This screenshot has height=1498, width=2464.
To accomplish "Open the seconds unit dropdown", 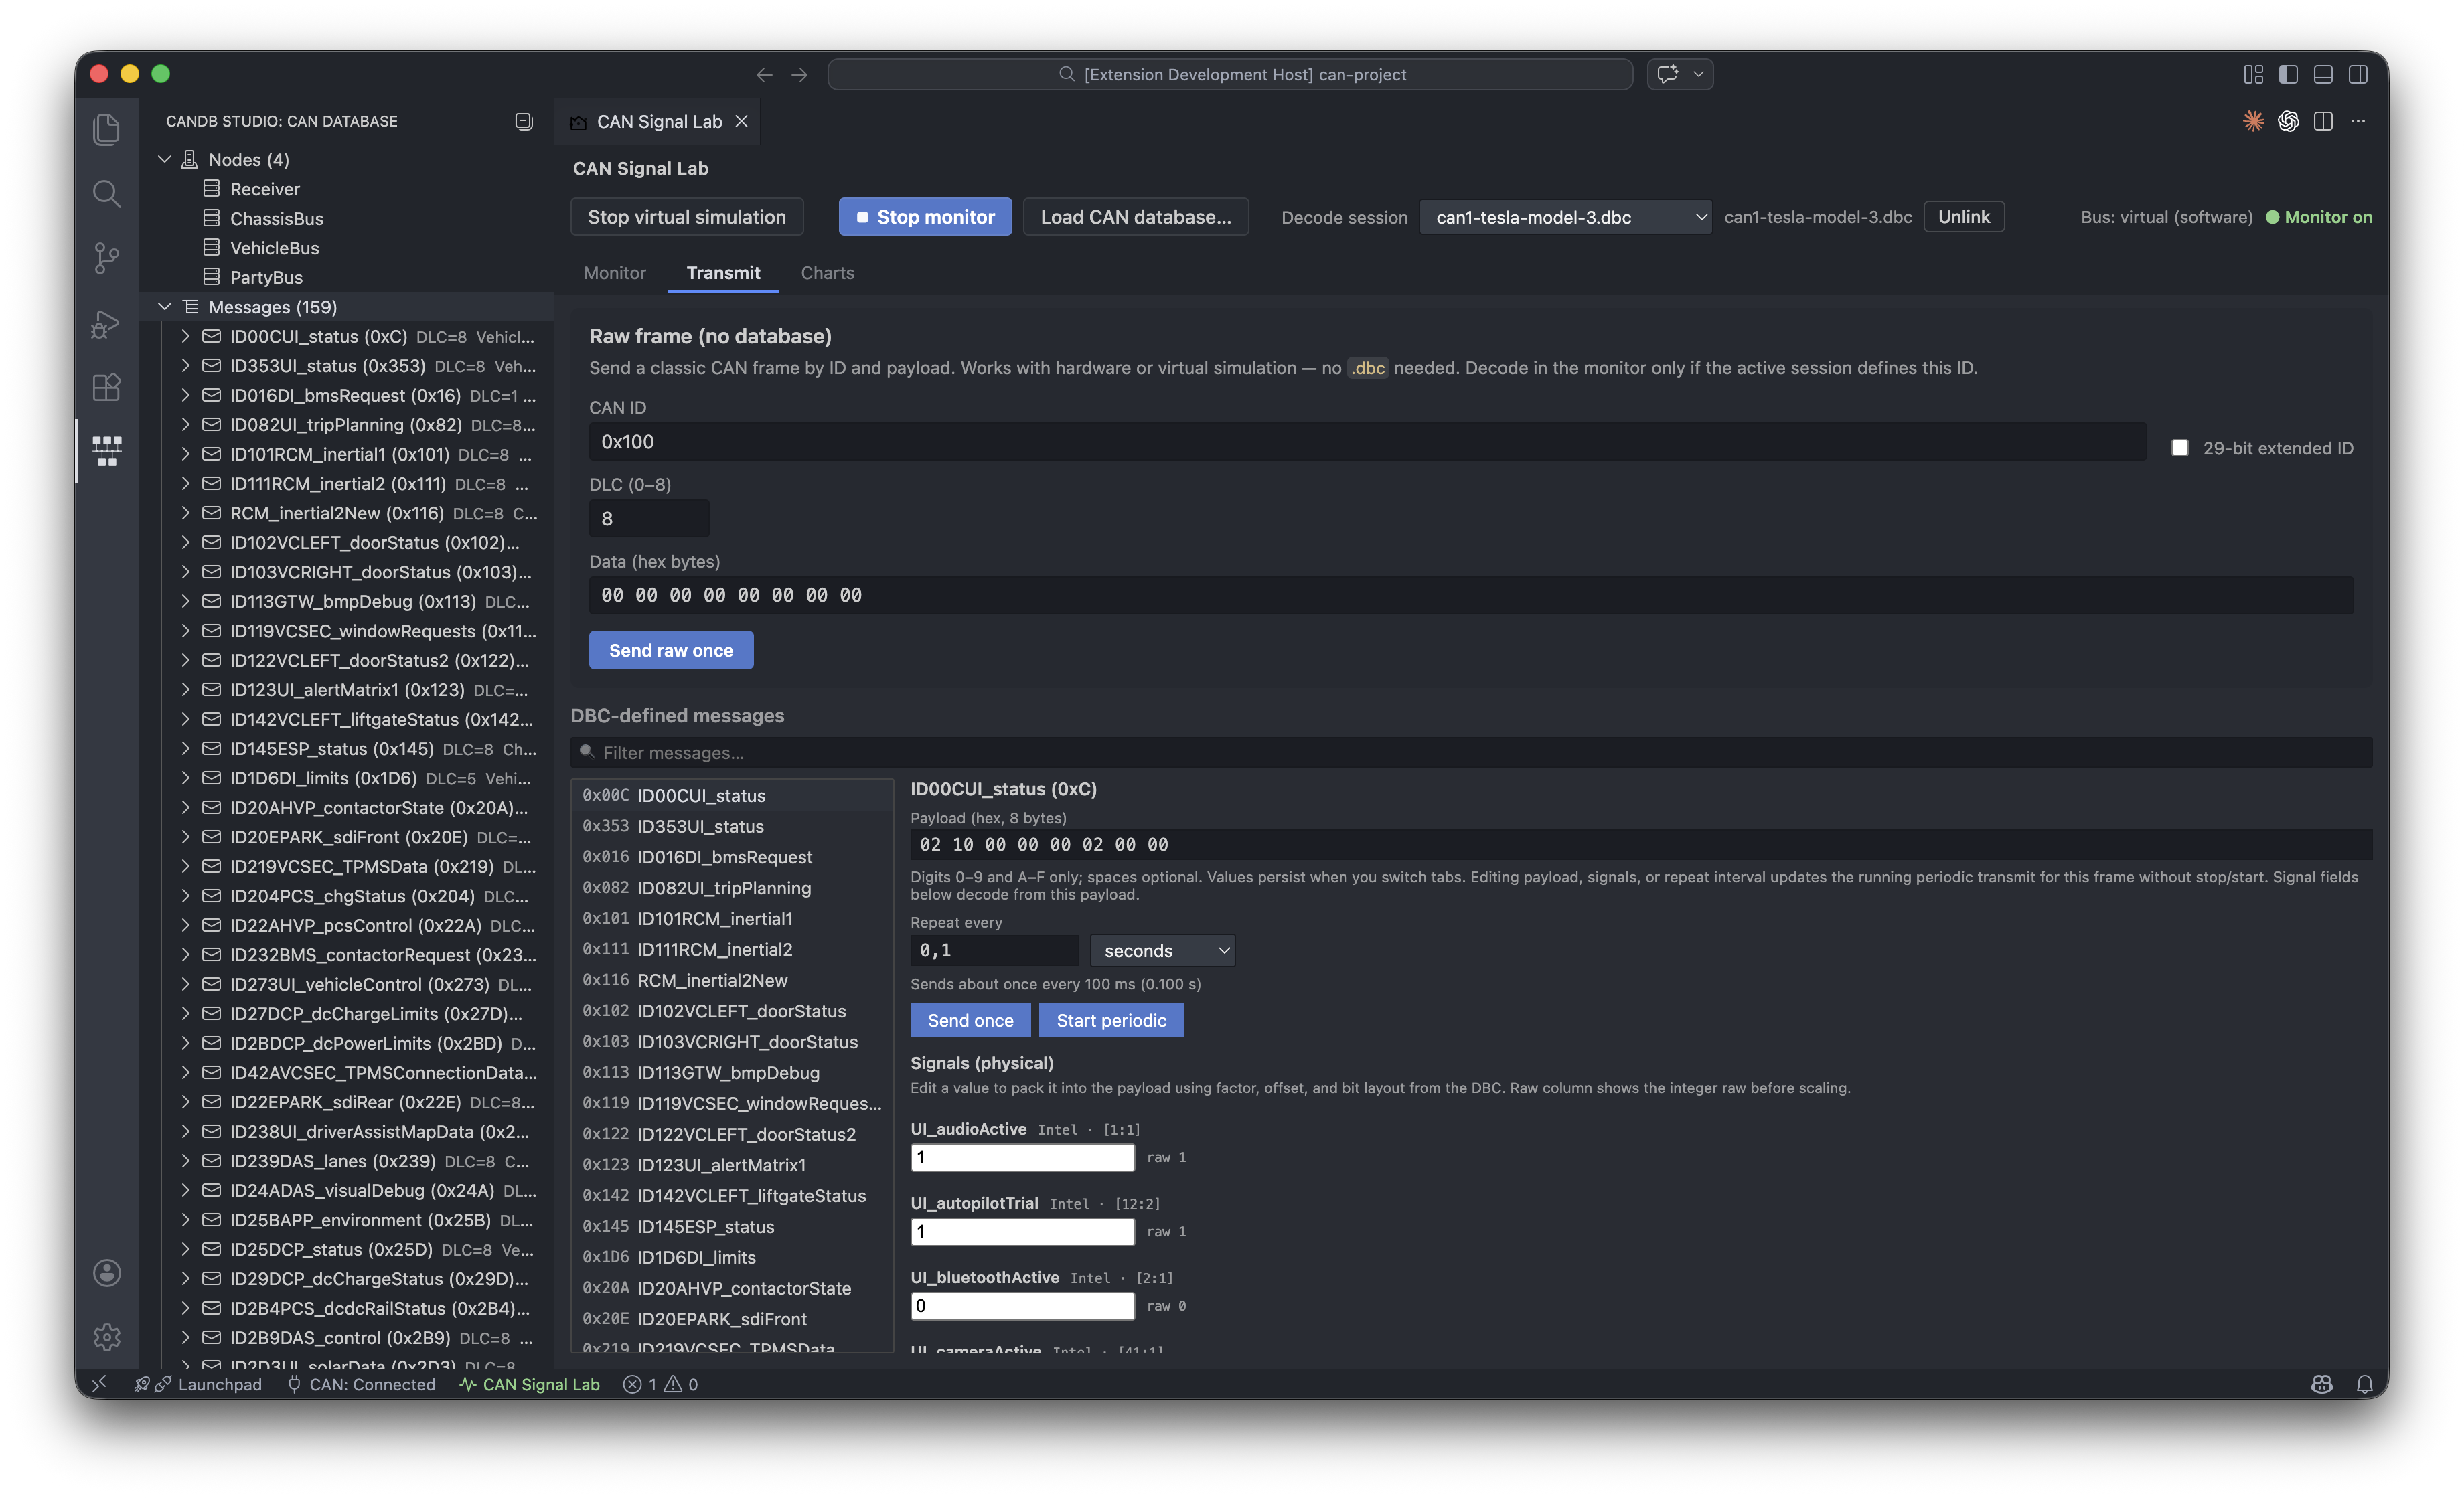I will 1162,950.
